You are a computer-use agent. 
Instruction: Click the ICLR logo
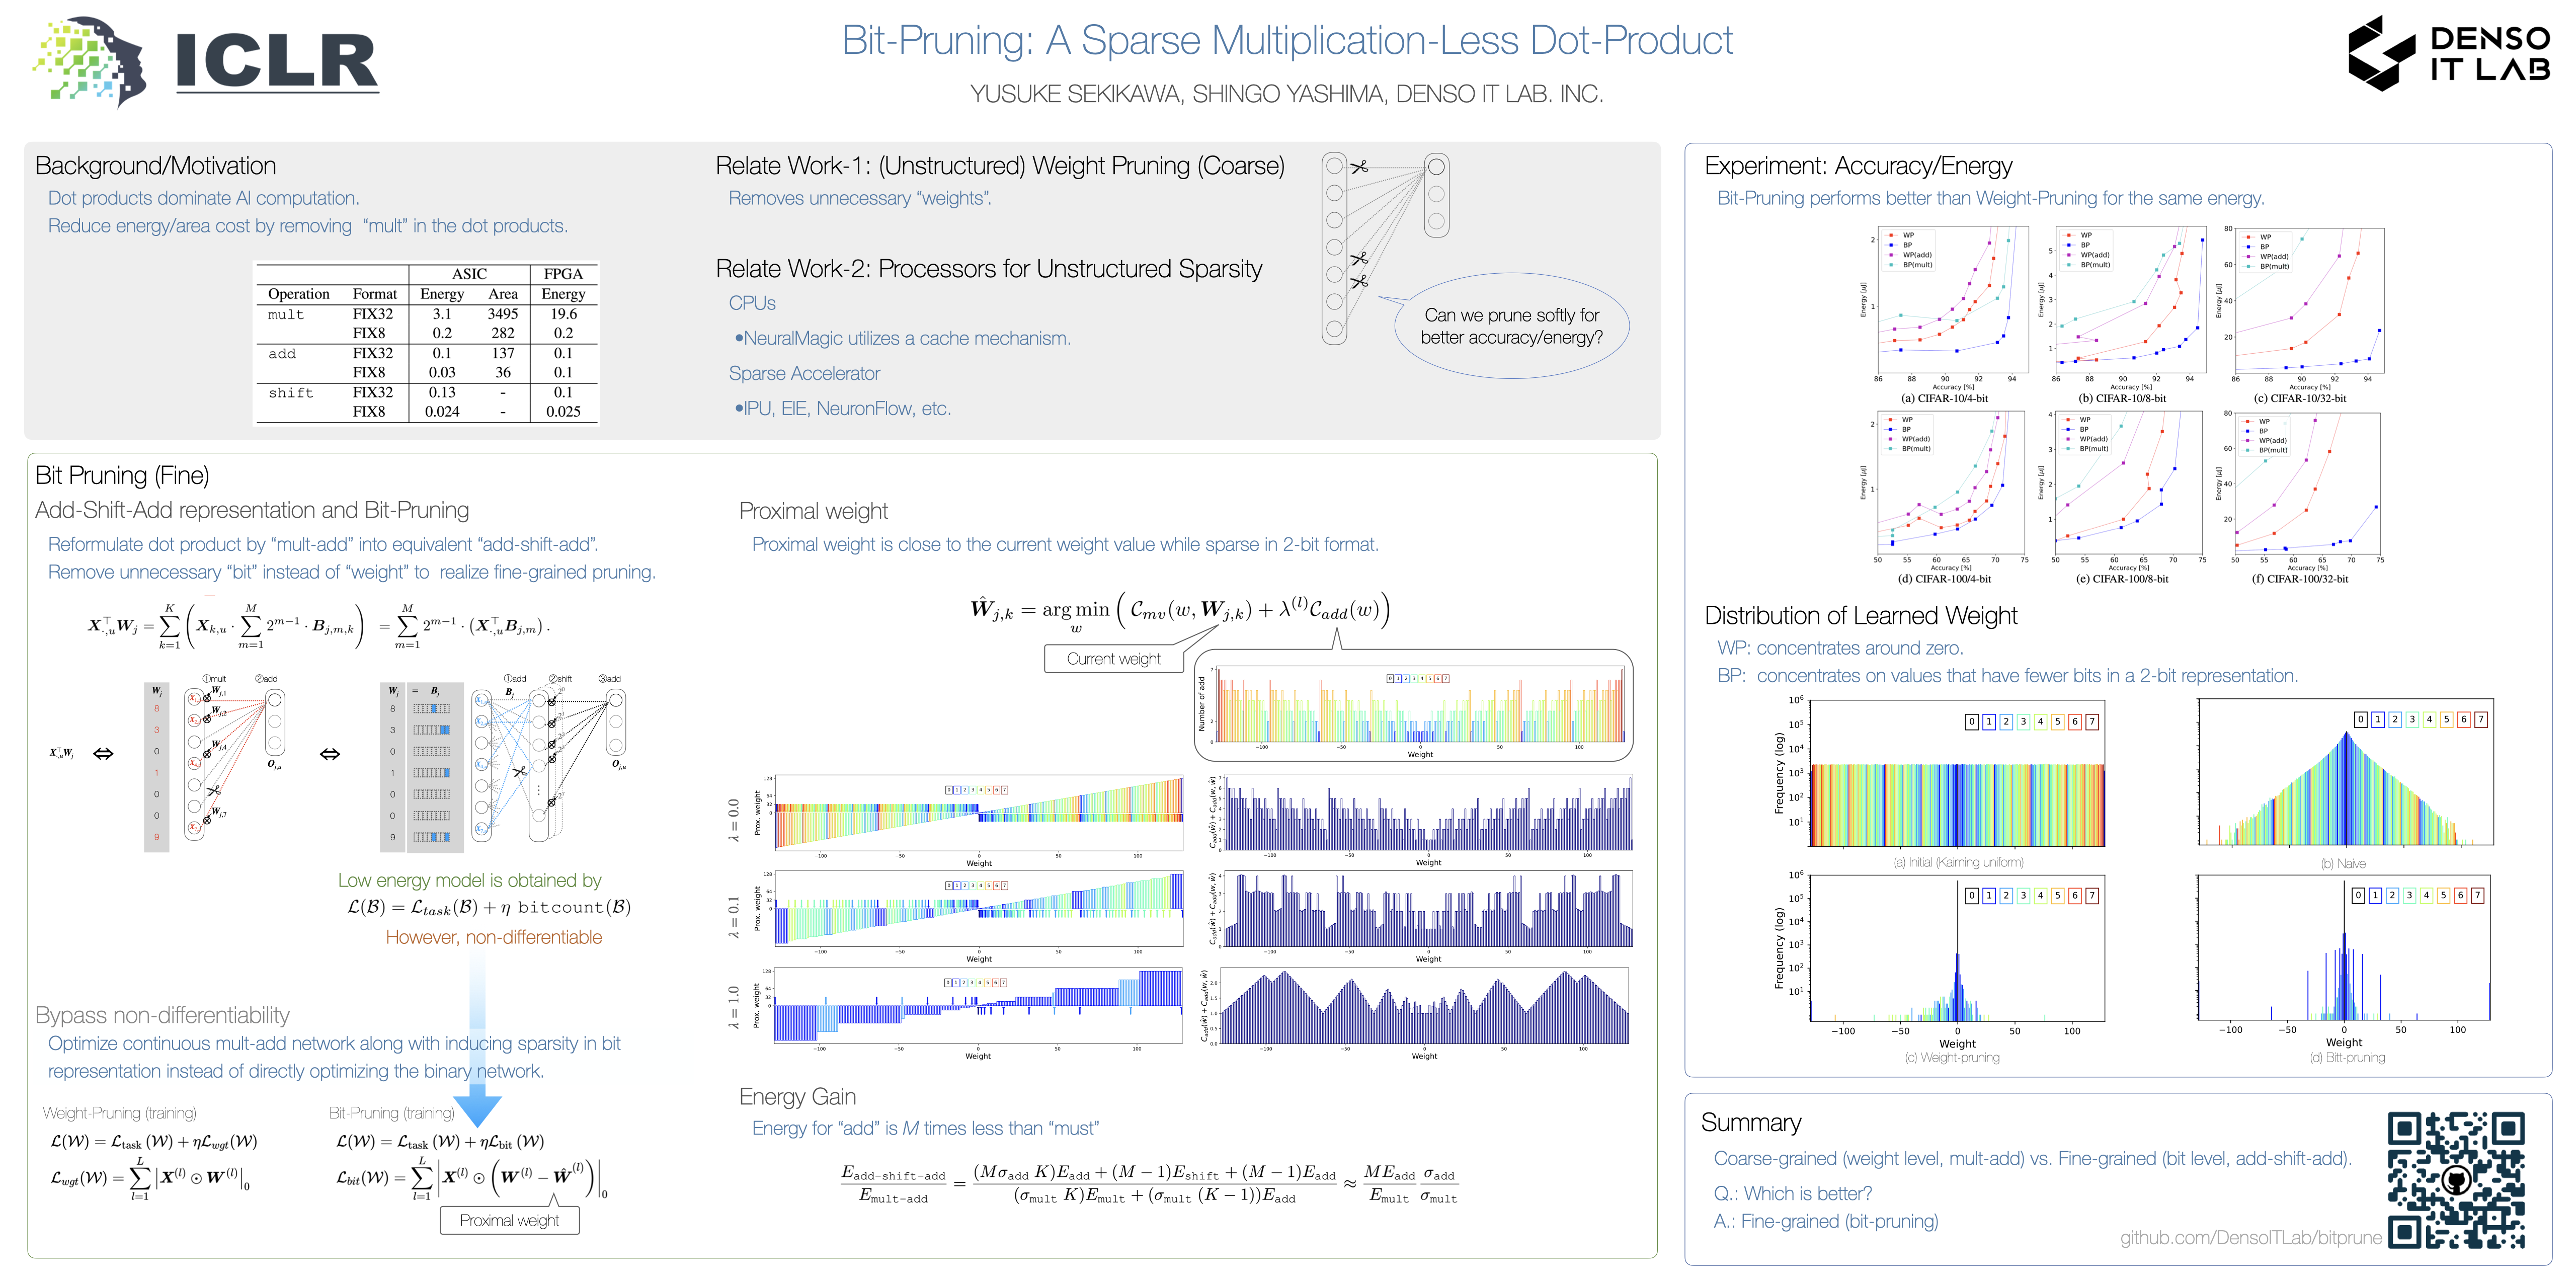205,60
